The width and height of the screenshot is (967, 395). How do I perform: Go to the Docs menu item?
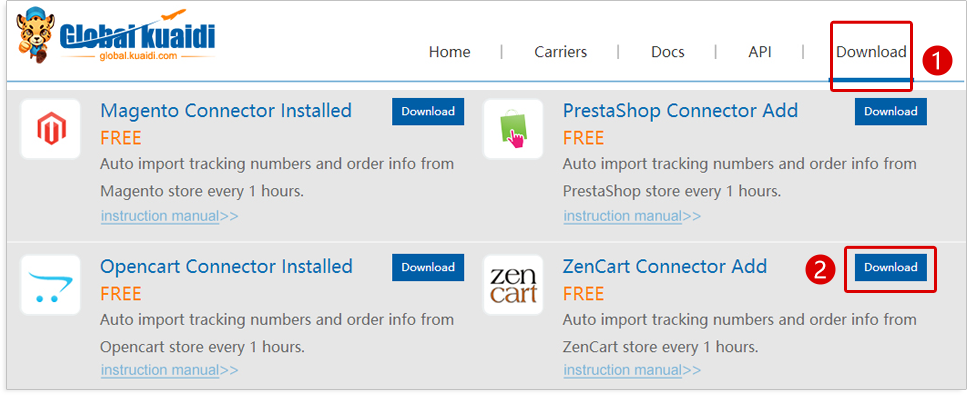tap(668, 52)
